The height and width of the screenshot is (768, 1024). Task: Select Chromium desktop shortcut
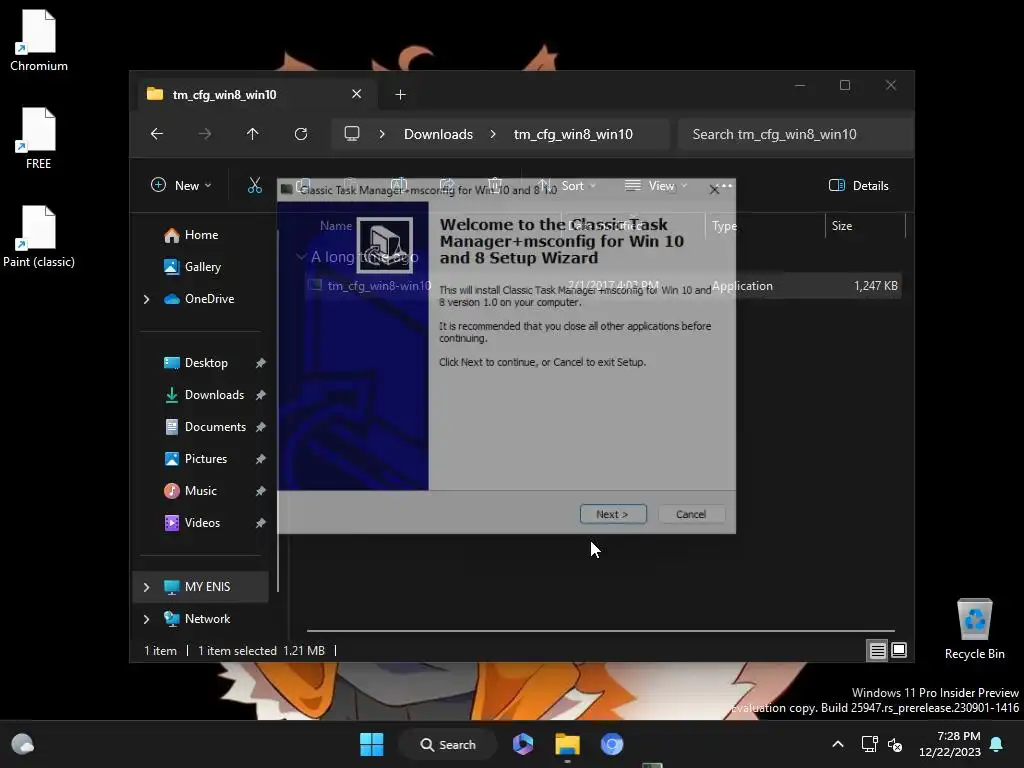(39, 40)
